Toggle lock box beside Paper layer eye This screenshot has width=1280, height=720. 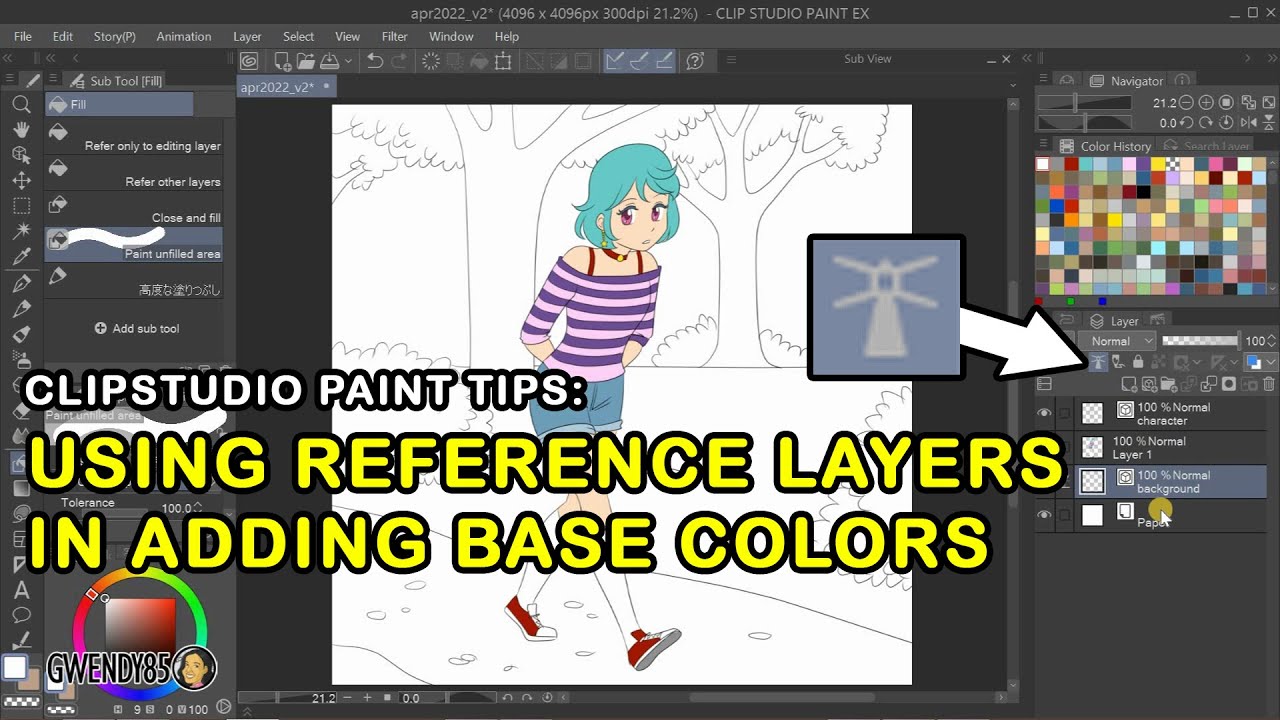1065,515
